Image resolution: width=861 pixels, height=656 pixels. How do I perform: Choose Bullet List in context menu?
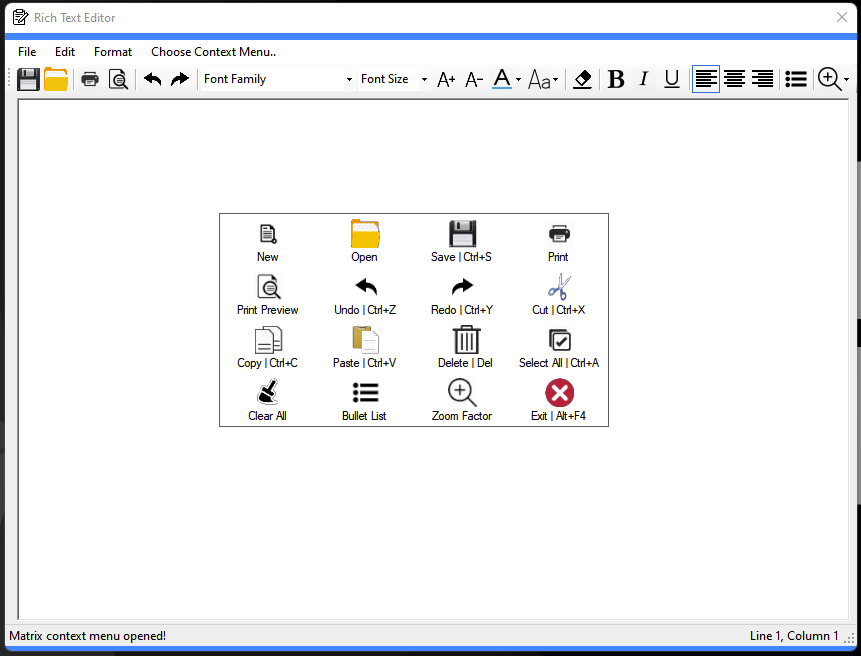(x=365, y=400)
